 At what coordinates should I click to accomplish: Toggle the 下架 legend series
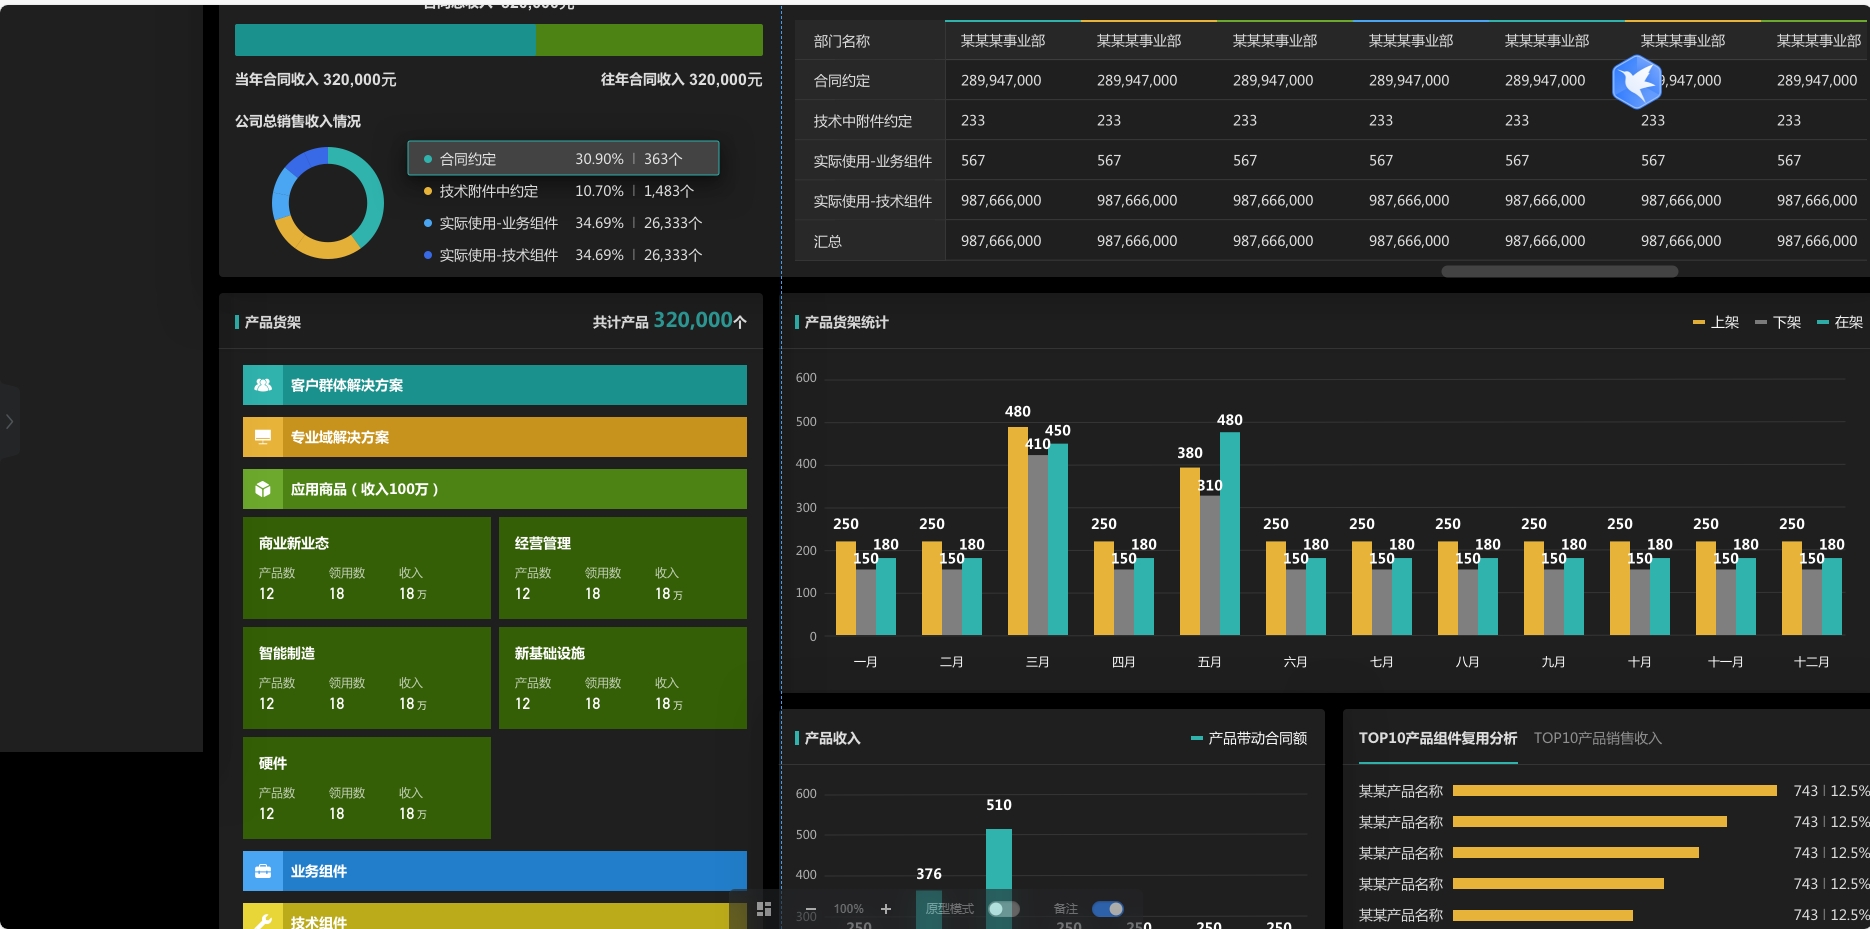(x=1778, y=322)
